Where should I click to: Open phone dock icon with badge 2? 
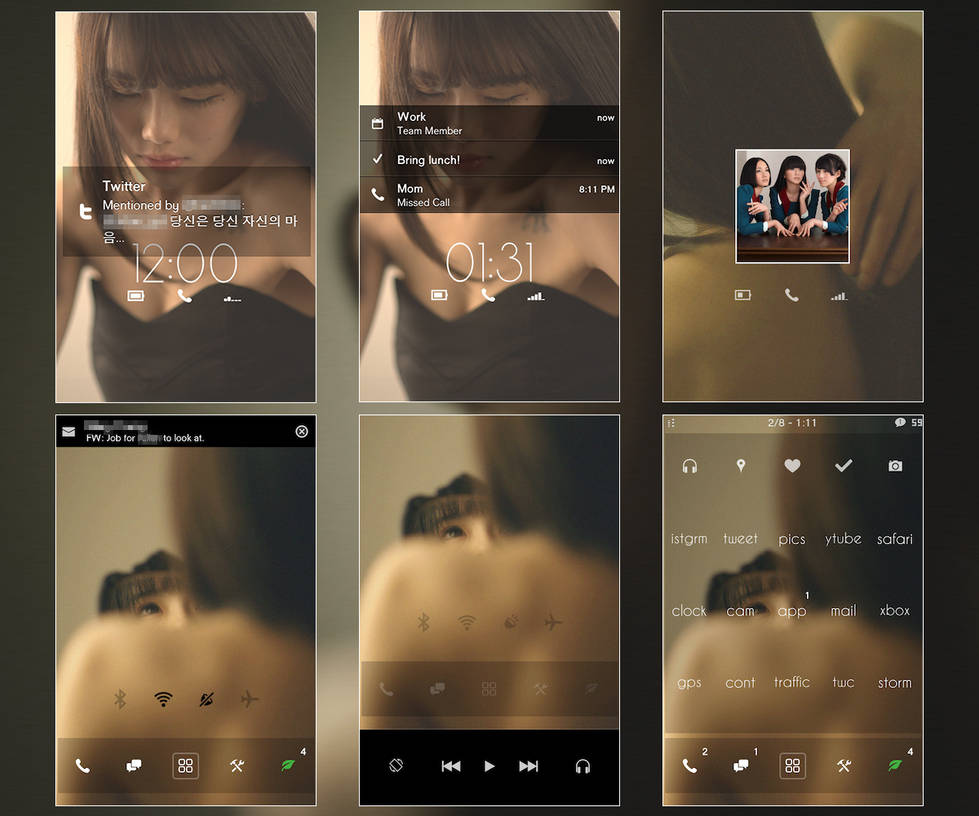click(x=690, y=765)
